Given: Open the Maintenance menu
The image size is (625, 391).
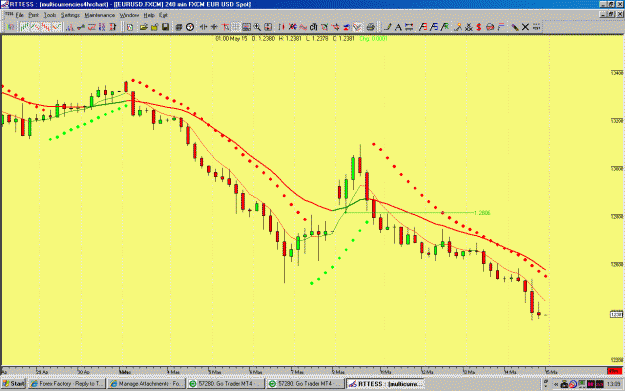Looking at the screenshot, I should click(100, 15).
